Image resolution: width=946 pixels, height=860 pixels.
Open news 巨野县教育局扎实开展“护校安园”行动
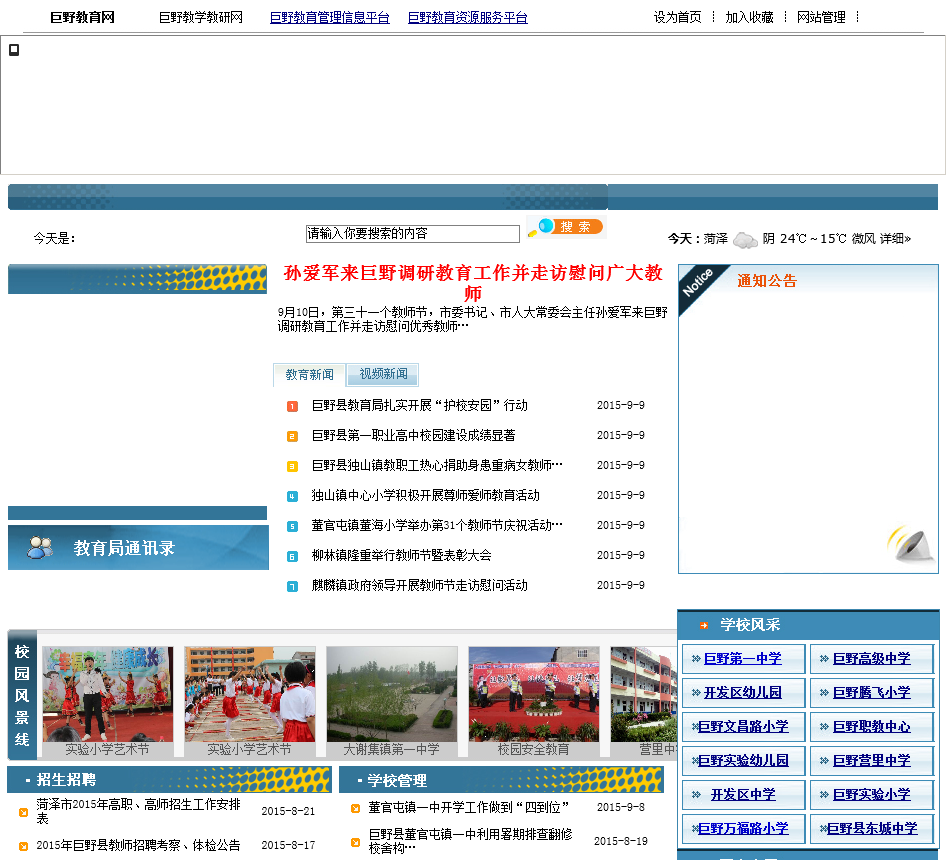(419, 406)
